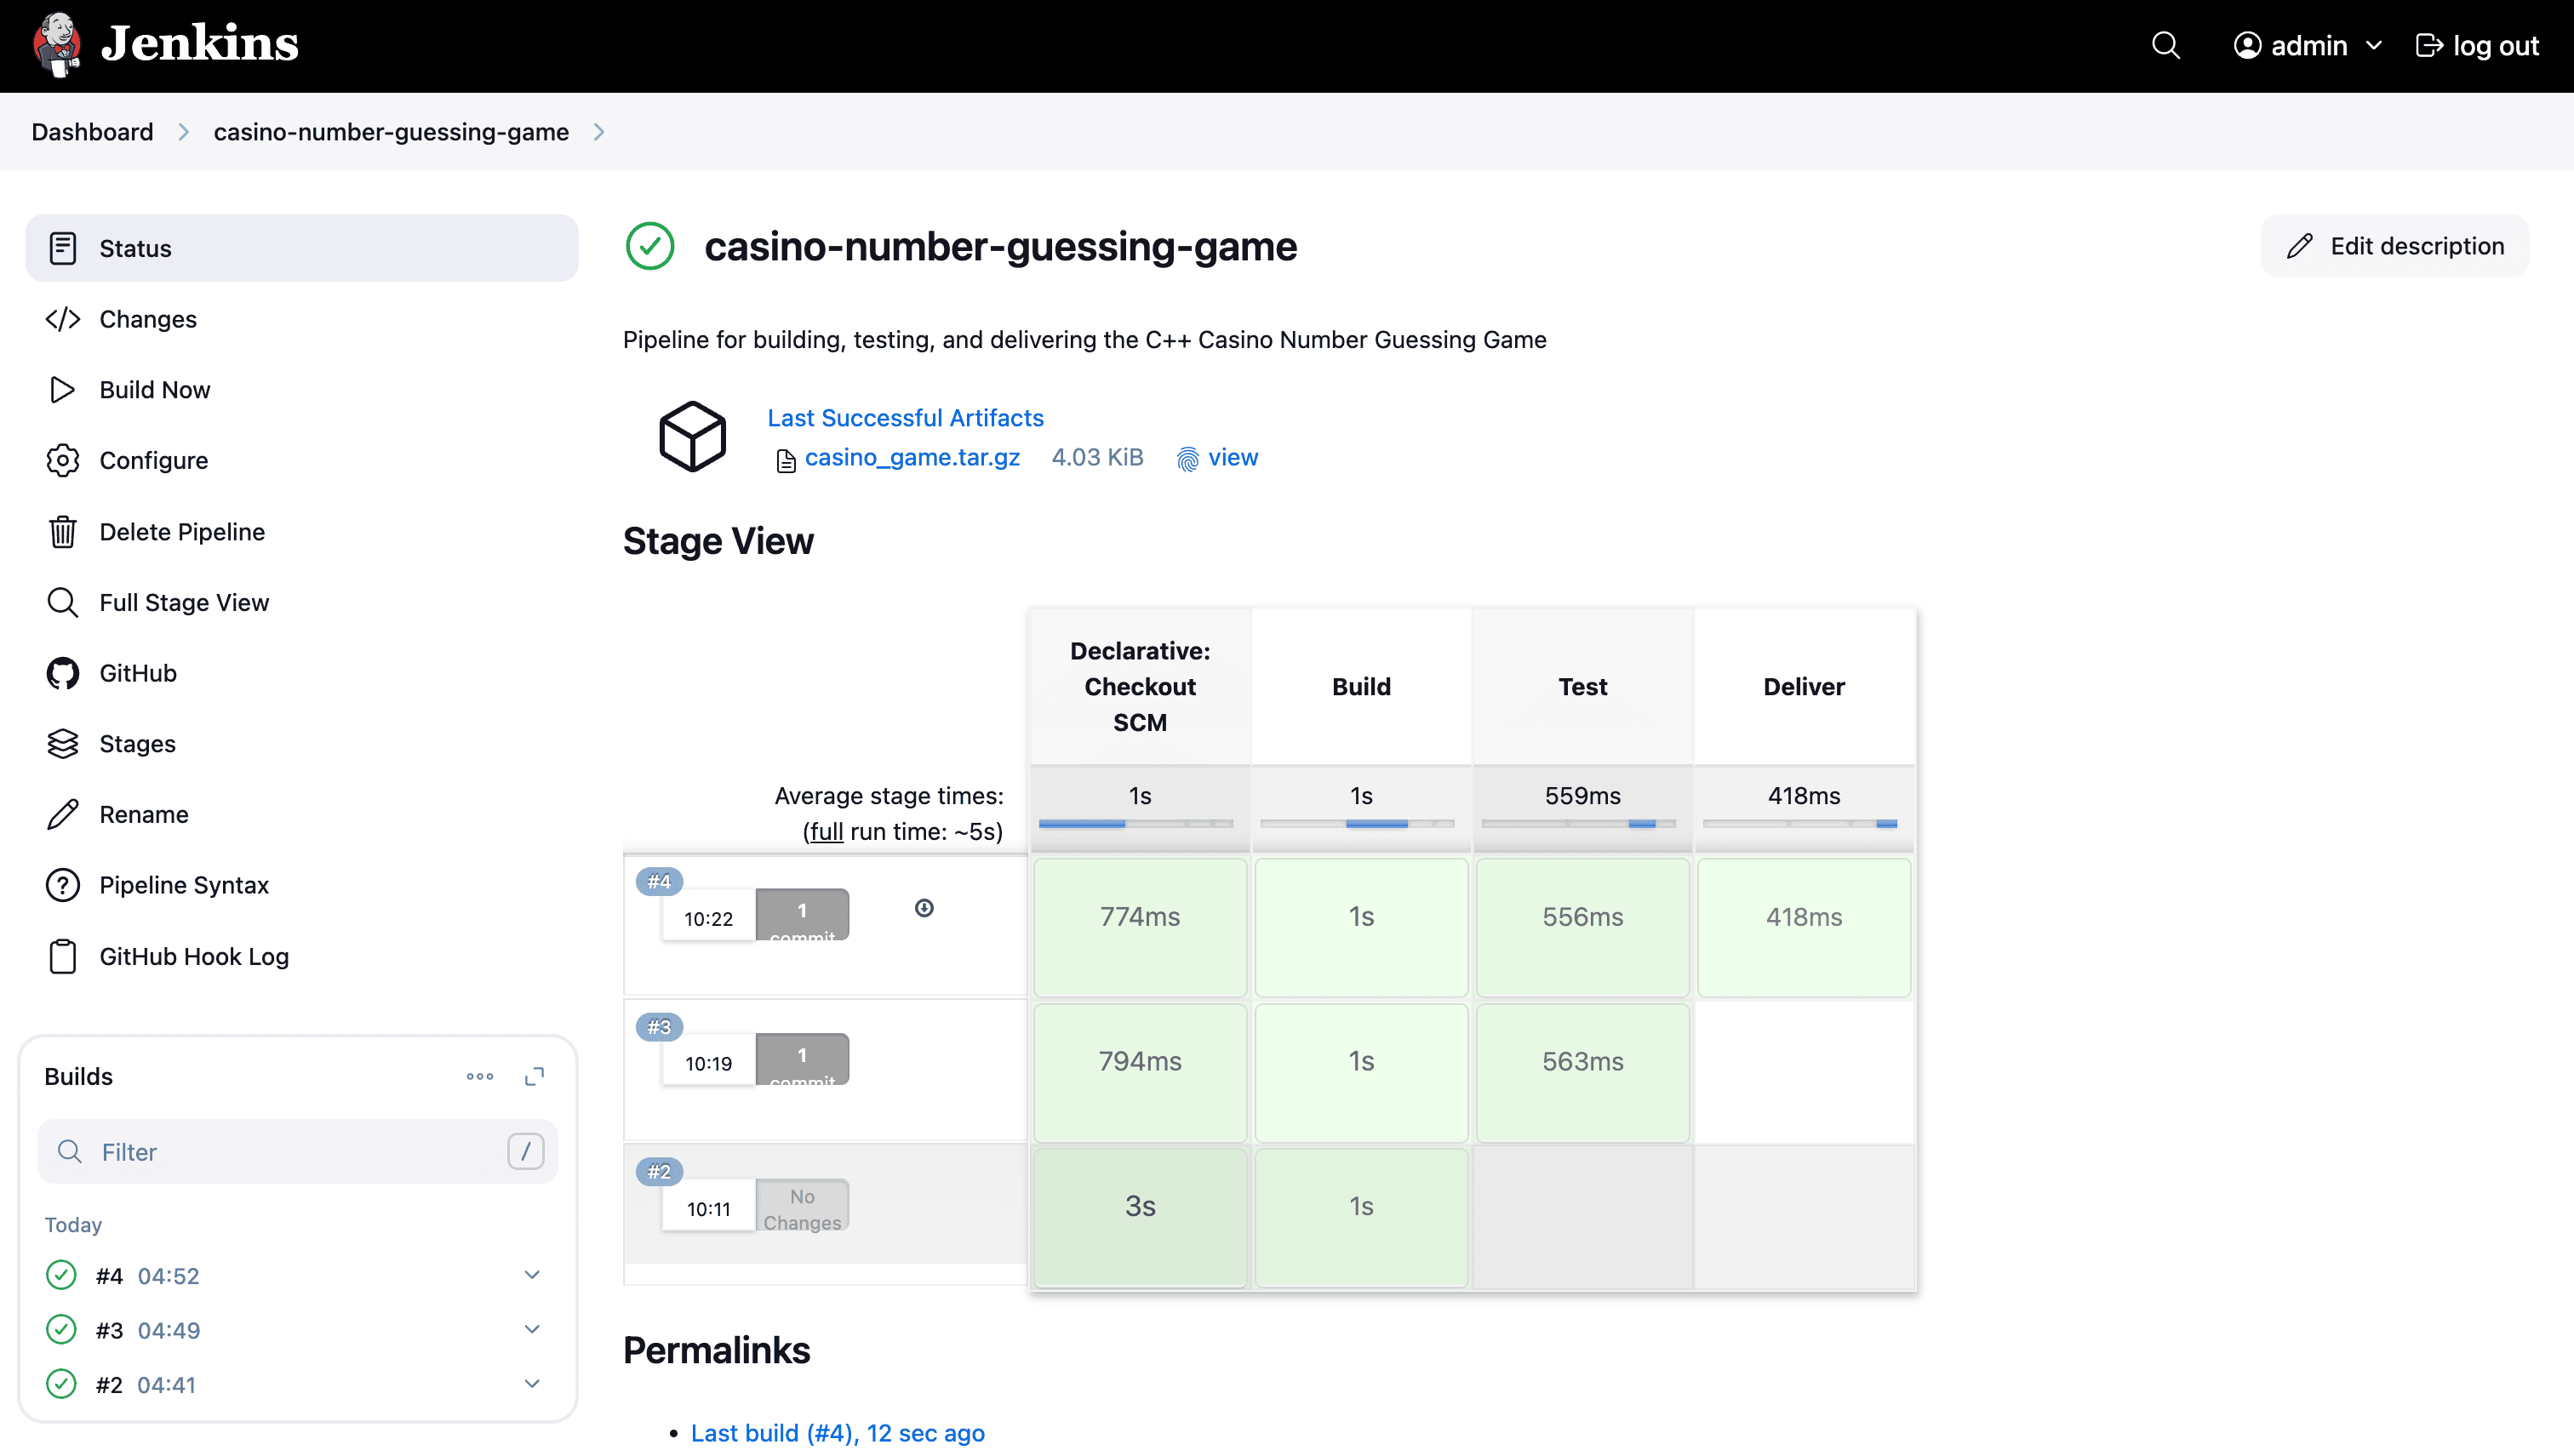Open the breadcrumb chevron after casino-number-guessing-game
Image resolution: width=2574 pixels, height=1456 pixels.
[x=599, y=132]
